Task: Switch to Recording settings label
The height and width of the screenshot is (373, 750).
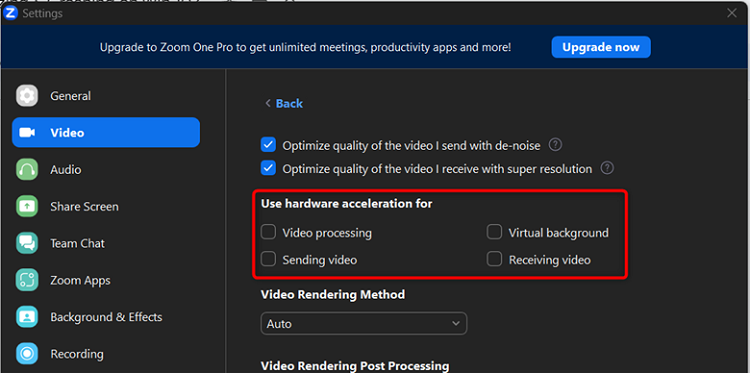Action: coord(77,354)
